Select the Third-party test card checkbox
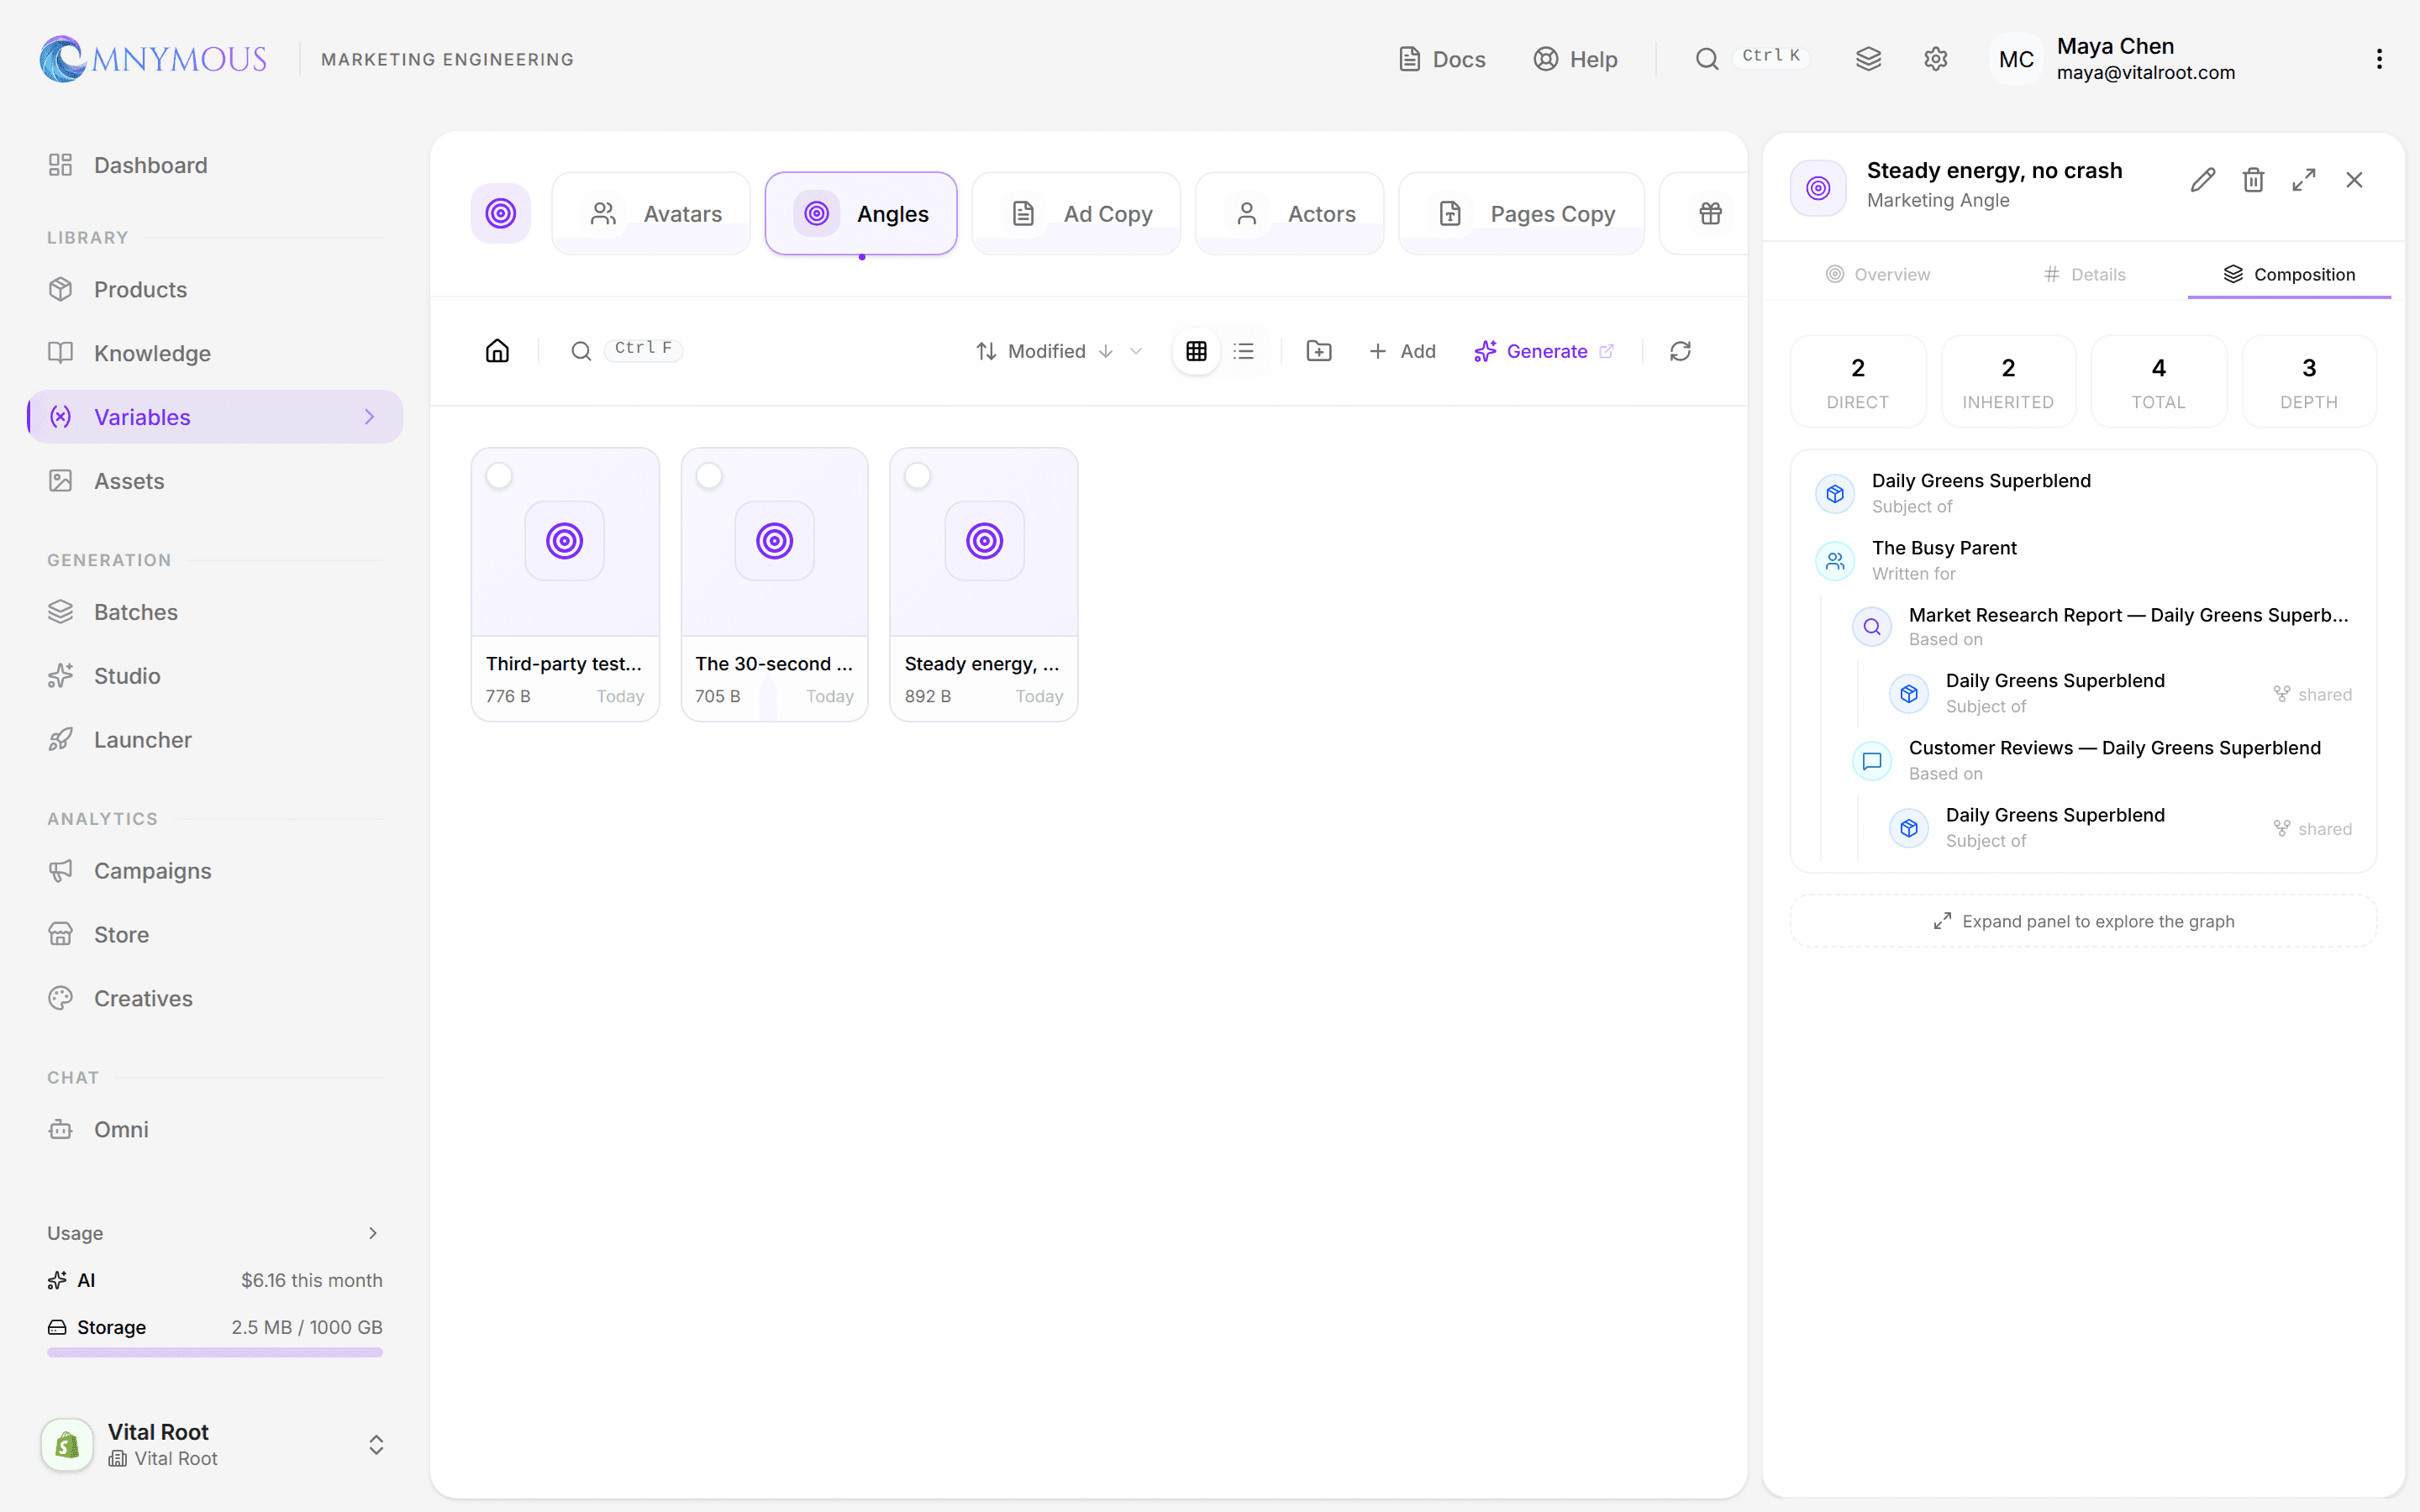Image resolution: width=2420 pixels, height=1512 pixels. pos(499,476)
